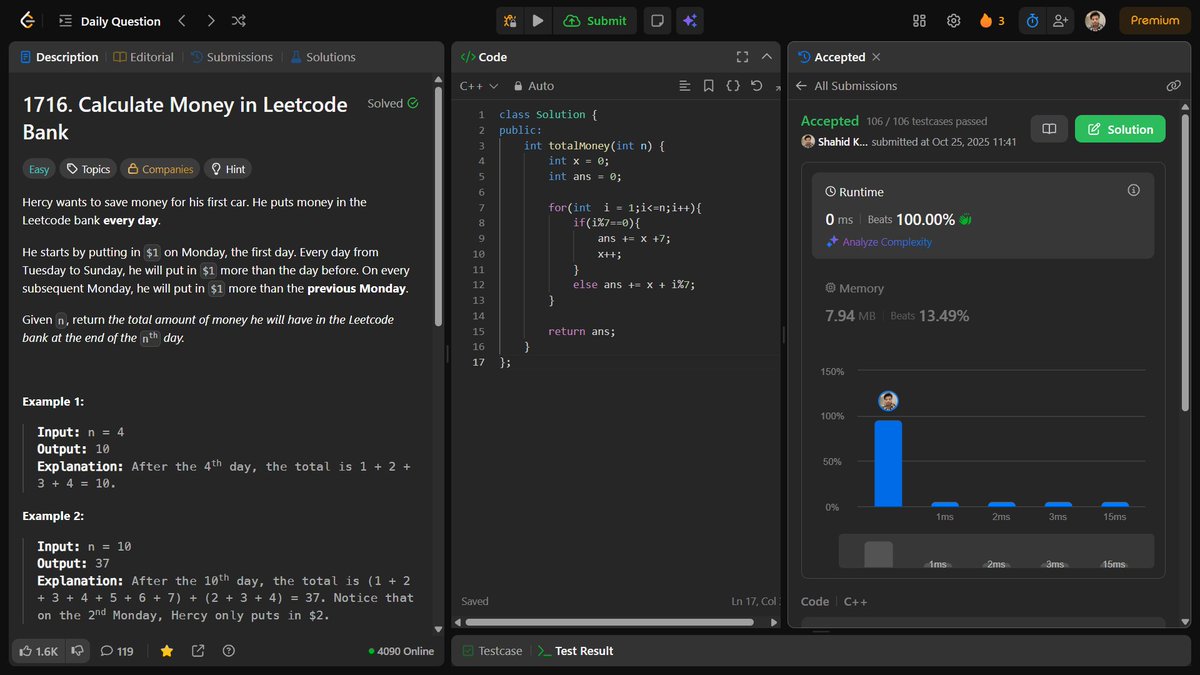Go to previous question arrow

[181, 20]
